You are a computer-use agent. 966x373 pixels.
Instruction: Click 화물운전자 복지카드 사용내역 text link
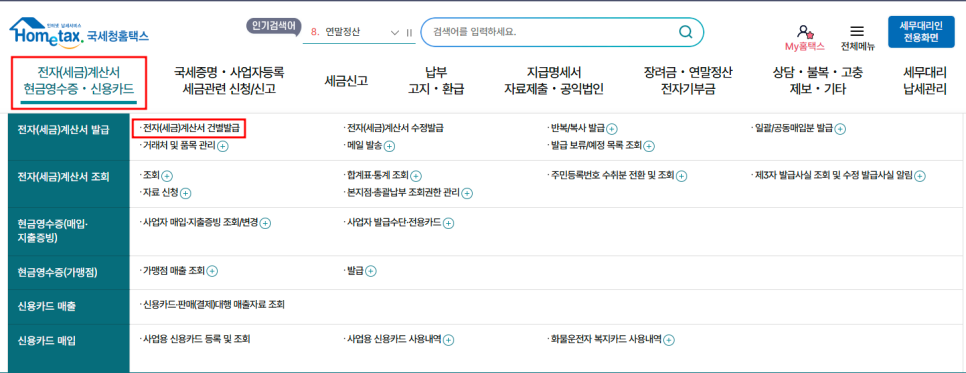[x=606, y=339]
